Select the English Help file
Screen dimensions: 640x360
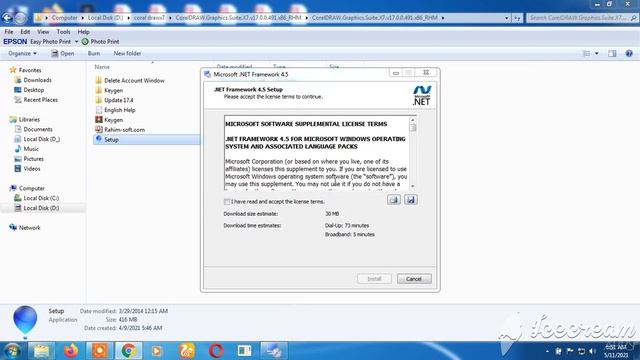tap(120, 110)
